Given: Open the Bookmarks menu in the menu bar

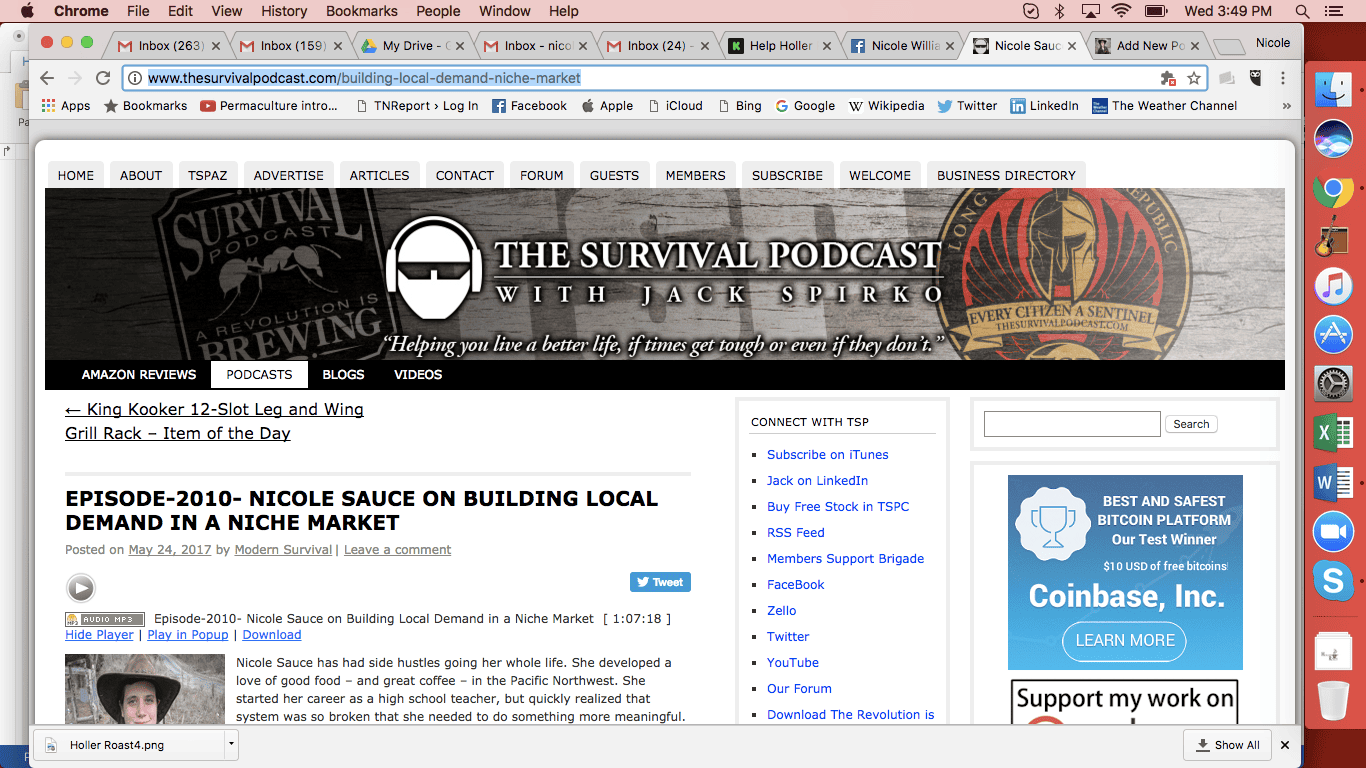Looking at the screenshot, I should point(361,11).
